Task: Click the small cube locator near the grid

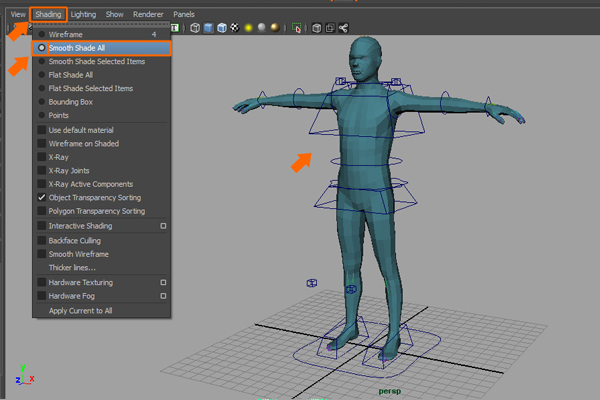Action: click(x=312, y=283)
